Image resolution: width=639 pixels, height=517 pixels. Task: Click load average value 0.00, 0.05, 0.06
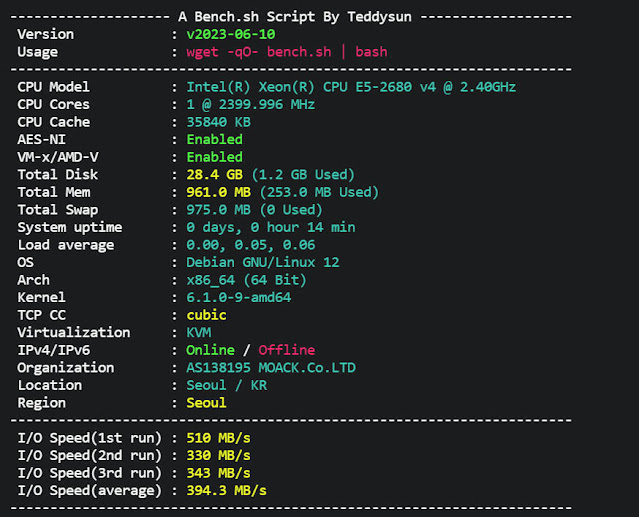251,245
